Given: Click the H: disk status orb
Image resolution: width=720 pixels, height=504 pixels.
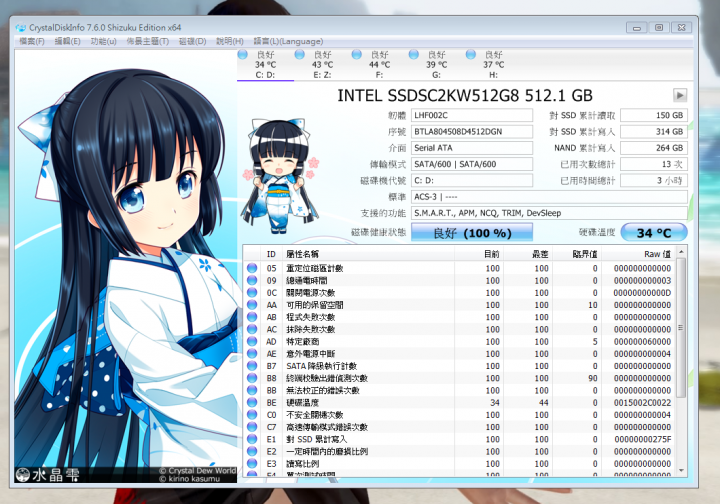Looking at the screenshot, I should (x=470, y=55).
